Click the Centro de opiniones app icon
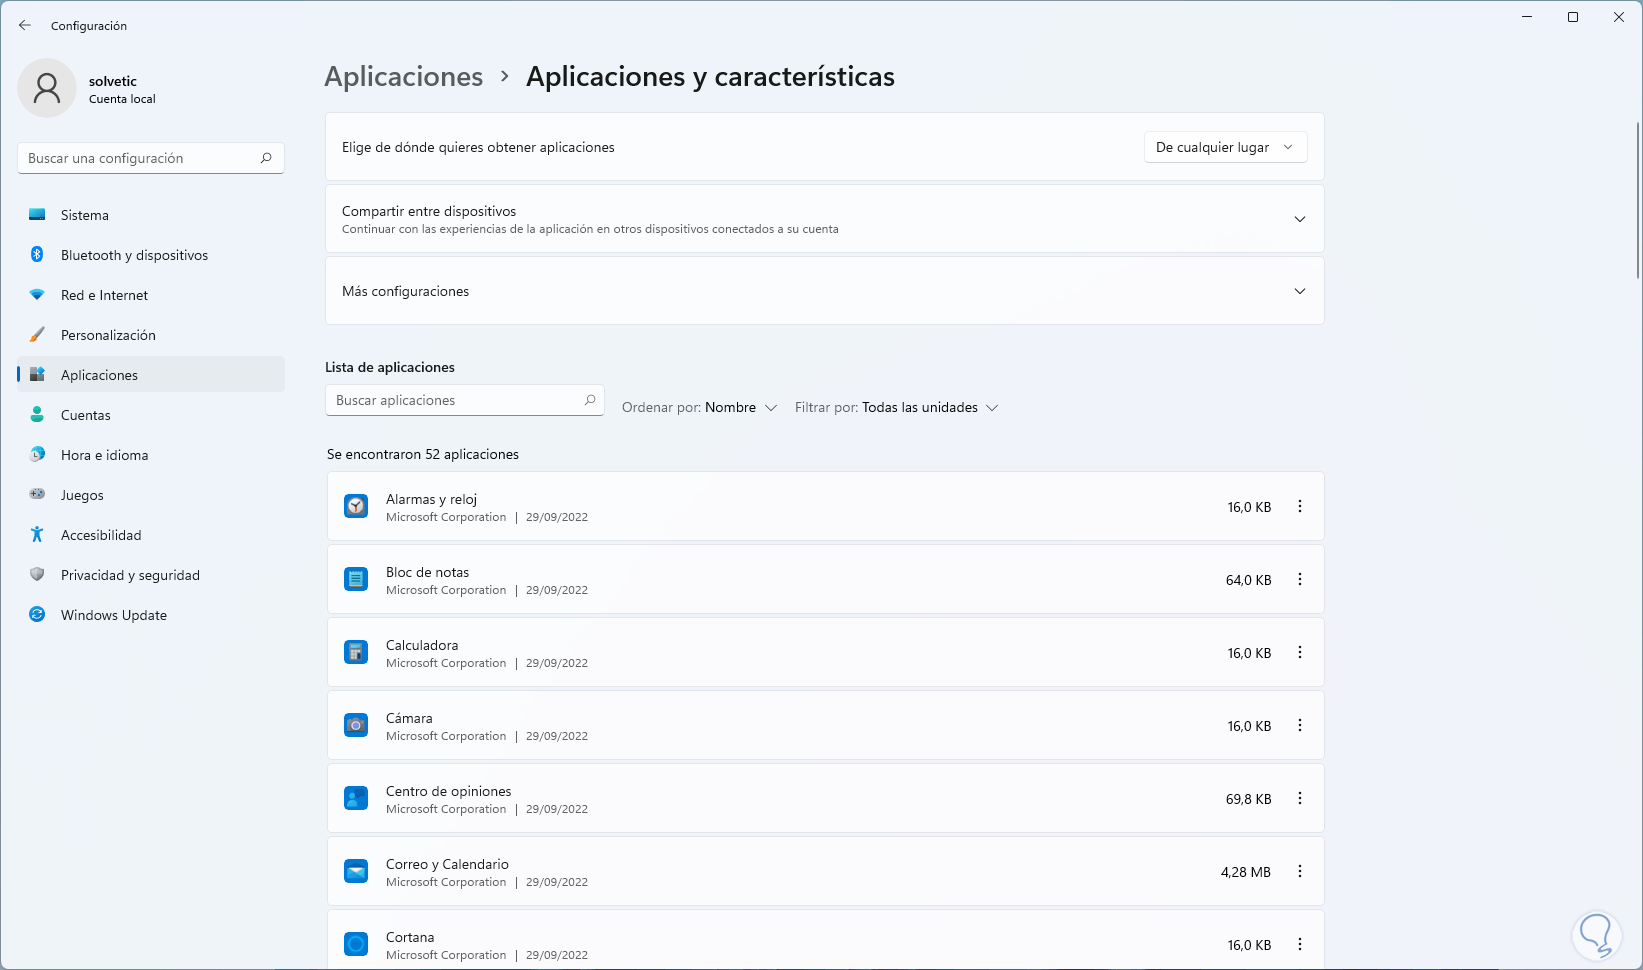Viewport: 1643px width, 970px height. [x=356, y=798]
